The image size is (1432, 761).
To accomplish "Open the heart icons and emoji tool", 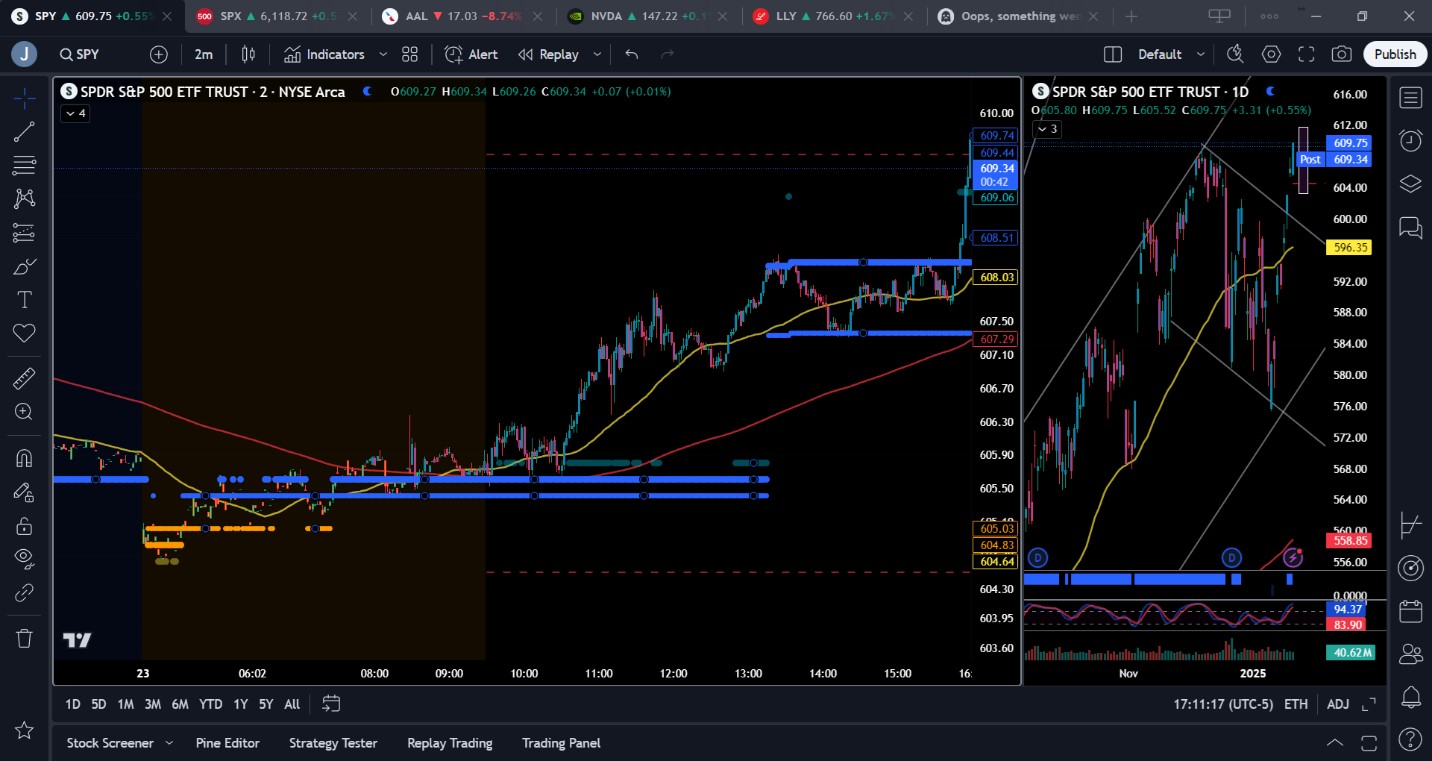I will click(25, 334).
